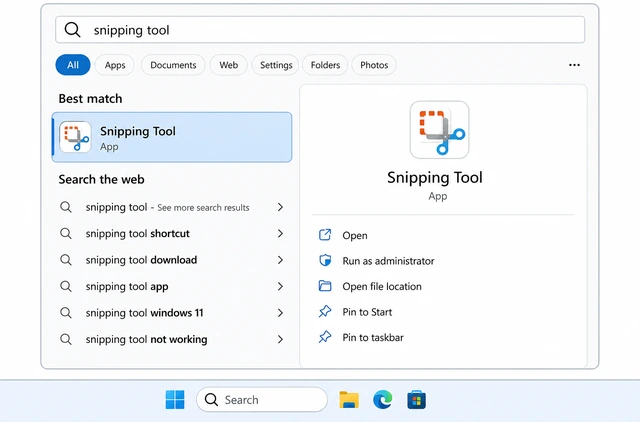The image size is (640, 422).
Task: Click the Pin to Start pin icon
Action: coord(325,312)
